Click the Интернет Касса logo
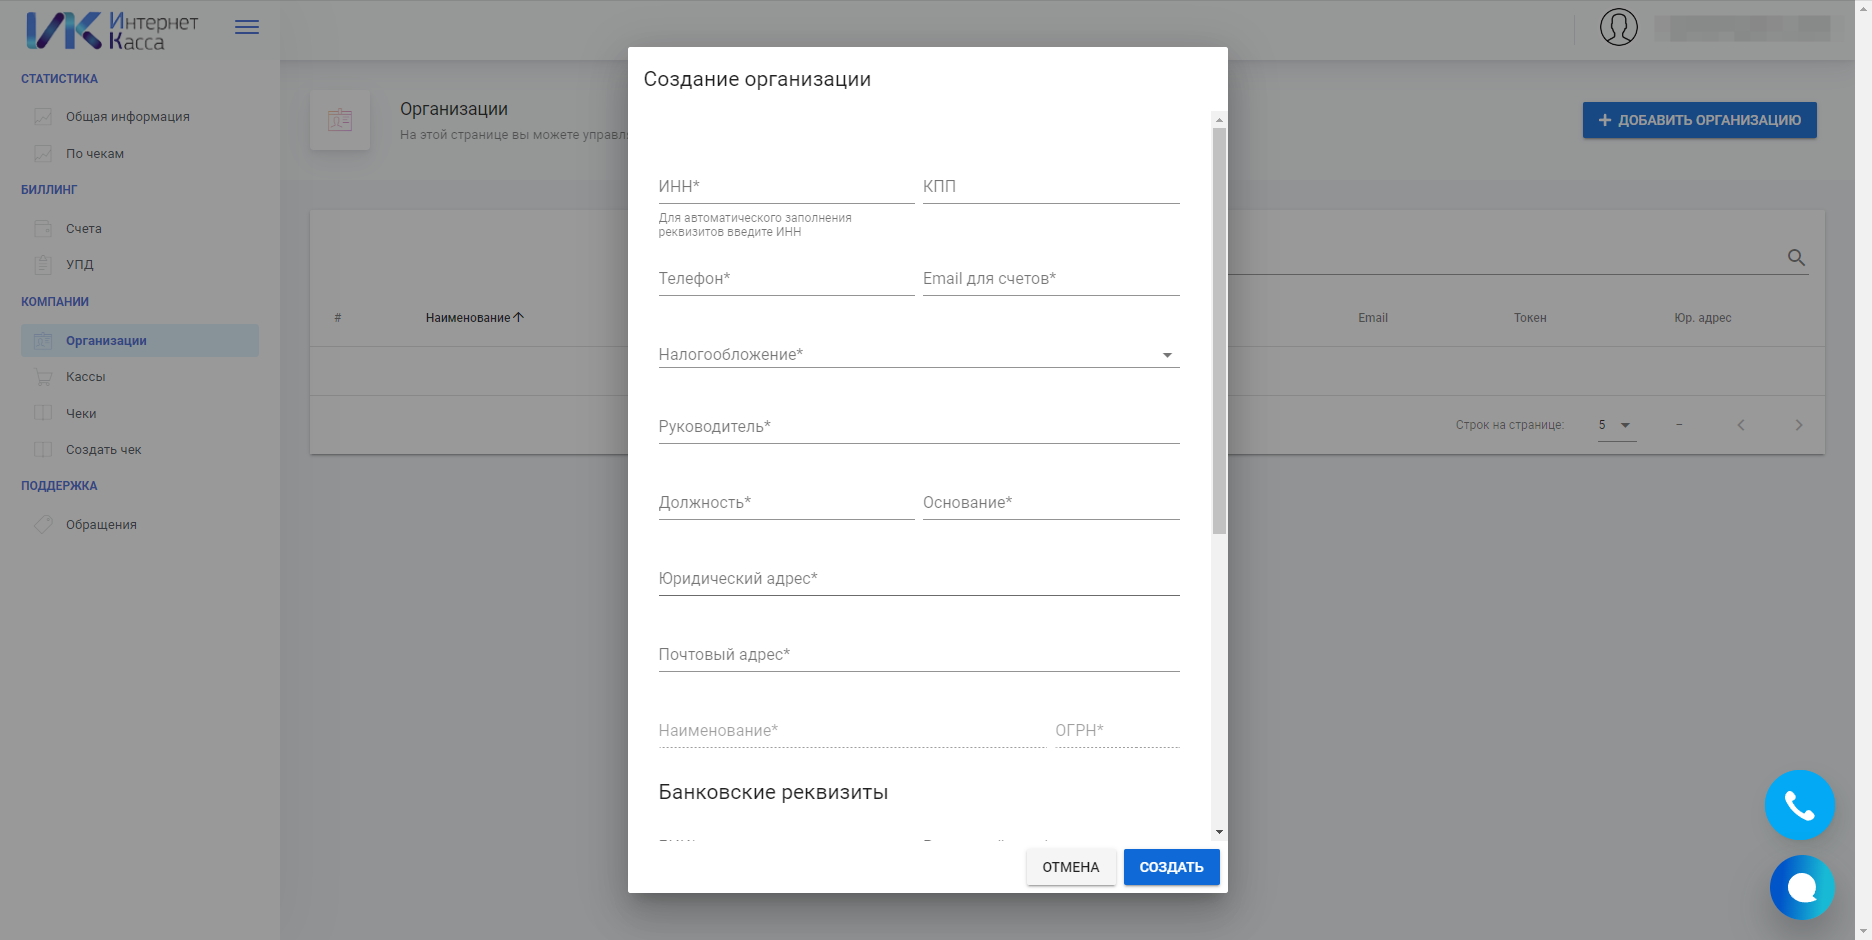Screen dimensions: 1872x940 (112, 31)
